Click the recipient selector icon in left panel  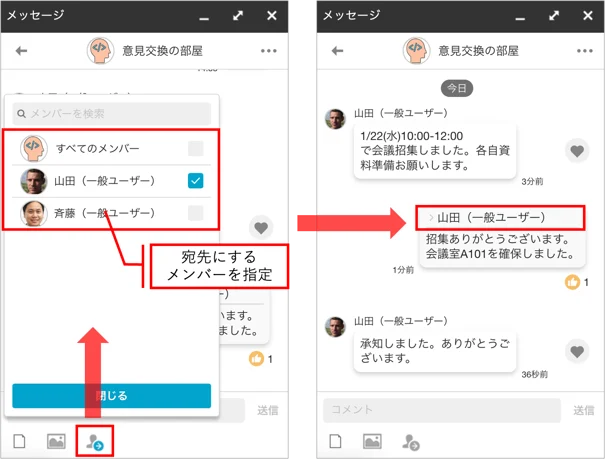(x=95, y=442)
